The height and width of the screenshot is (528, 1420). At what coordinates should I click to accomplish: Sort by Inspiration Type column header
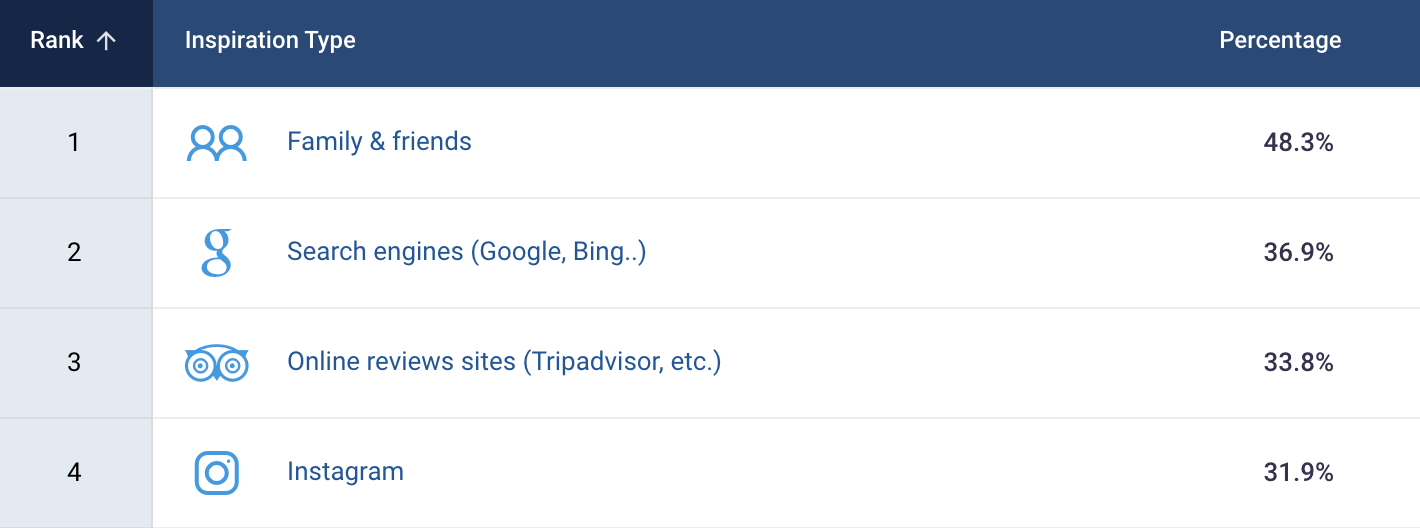point(270,41)
